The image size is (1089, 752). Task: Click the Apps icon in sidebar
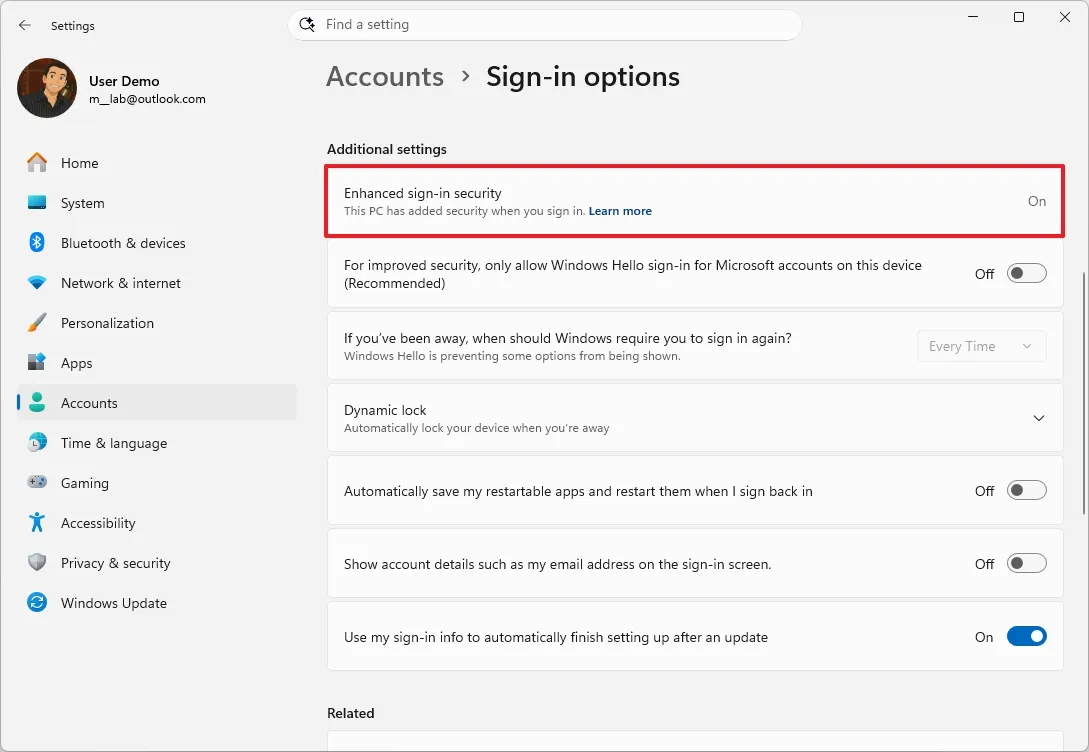tap(37, 362)
